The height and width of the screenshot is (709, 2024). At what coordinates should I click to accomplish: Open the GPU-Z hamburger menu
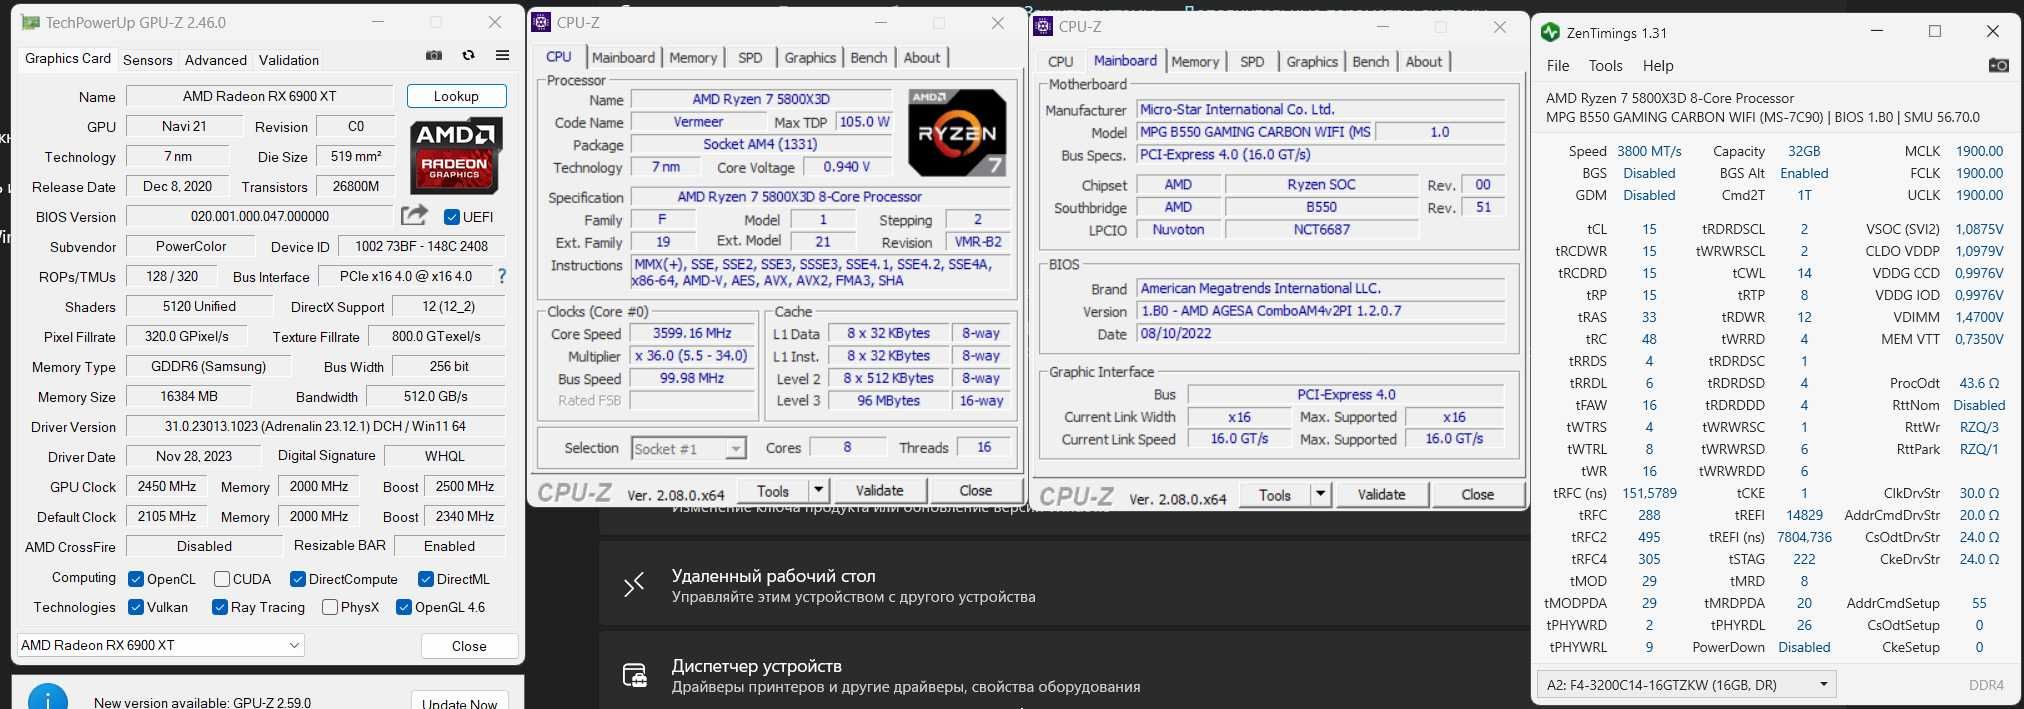coord(502,56)
